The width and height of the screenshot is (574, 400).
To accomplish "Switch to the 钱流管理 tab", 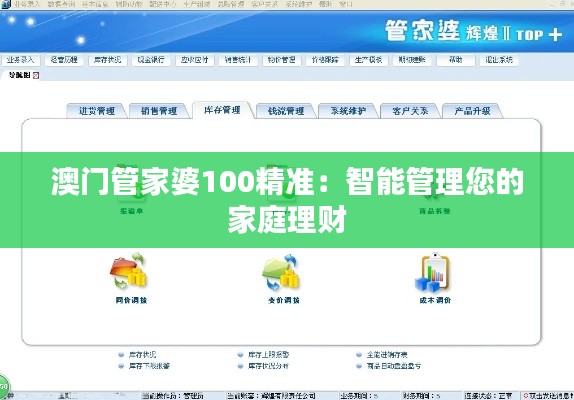I will click(x=286, y=111).
